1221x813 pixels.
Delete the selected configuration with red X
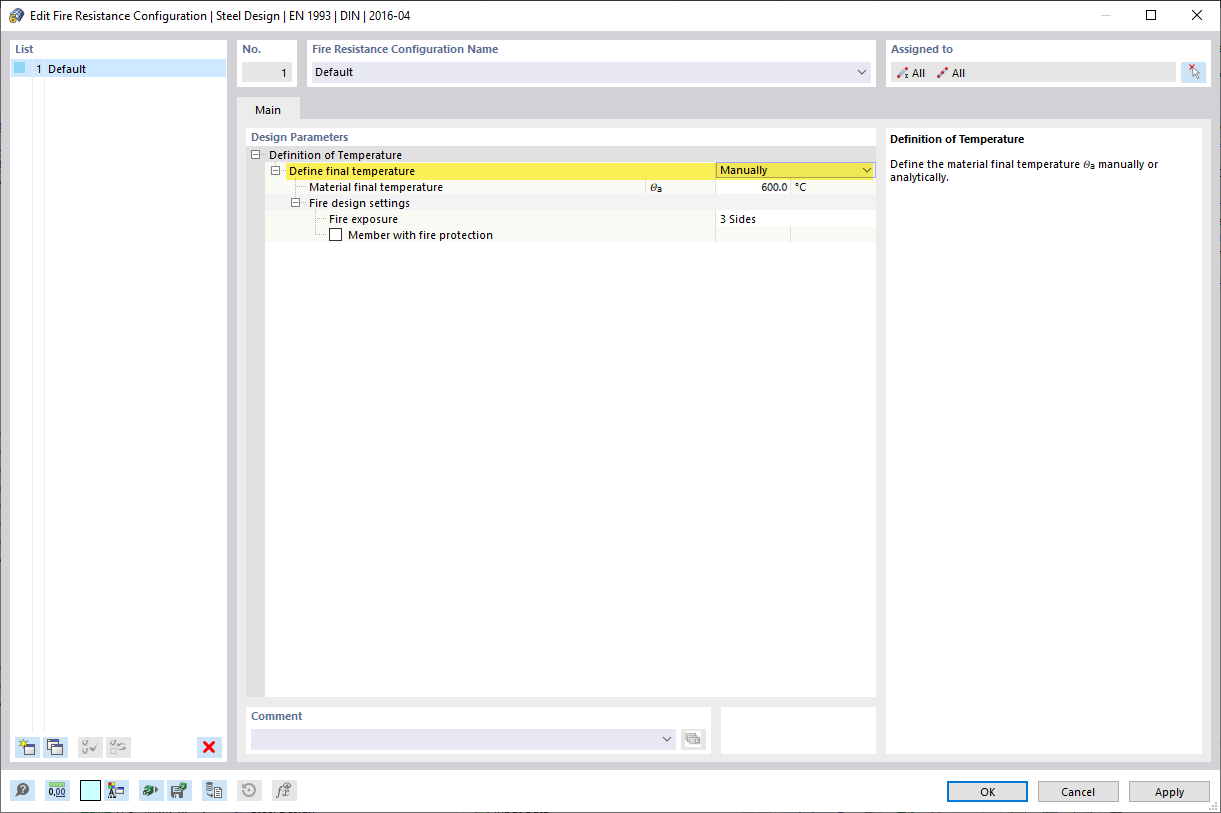click(x=209, y=747)
